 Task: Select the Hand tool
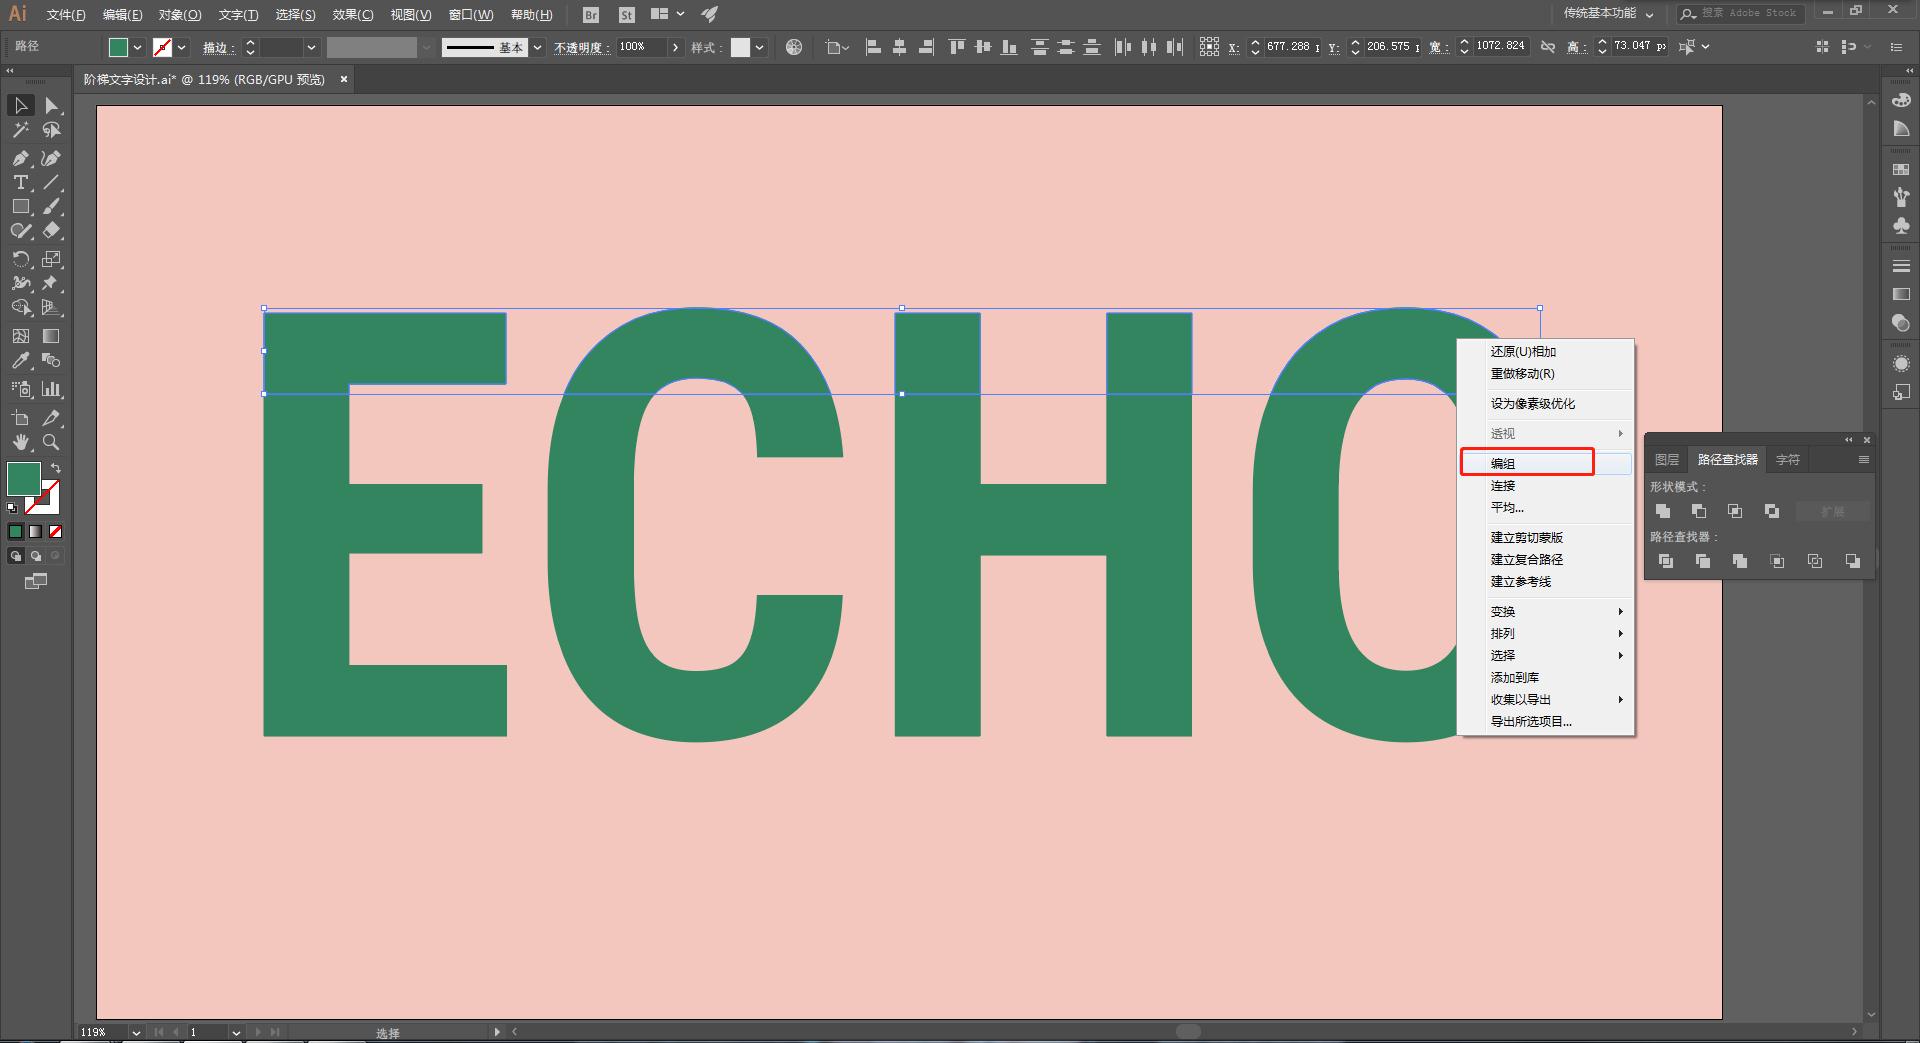tap(20, 442)
